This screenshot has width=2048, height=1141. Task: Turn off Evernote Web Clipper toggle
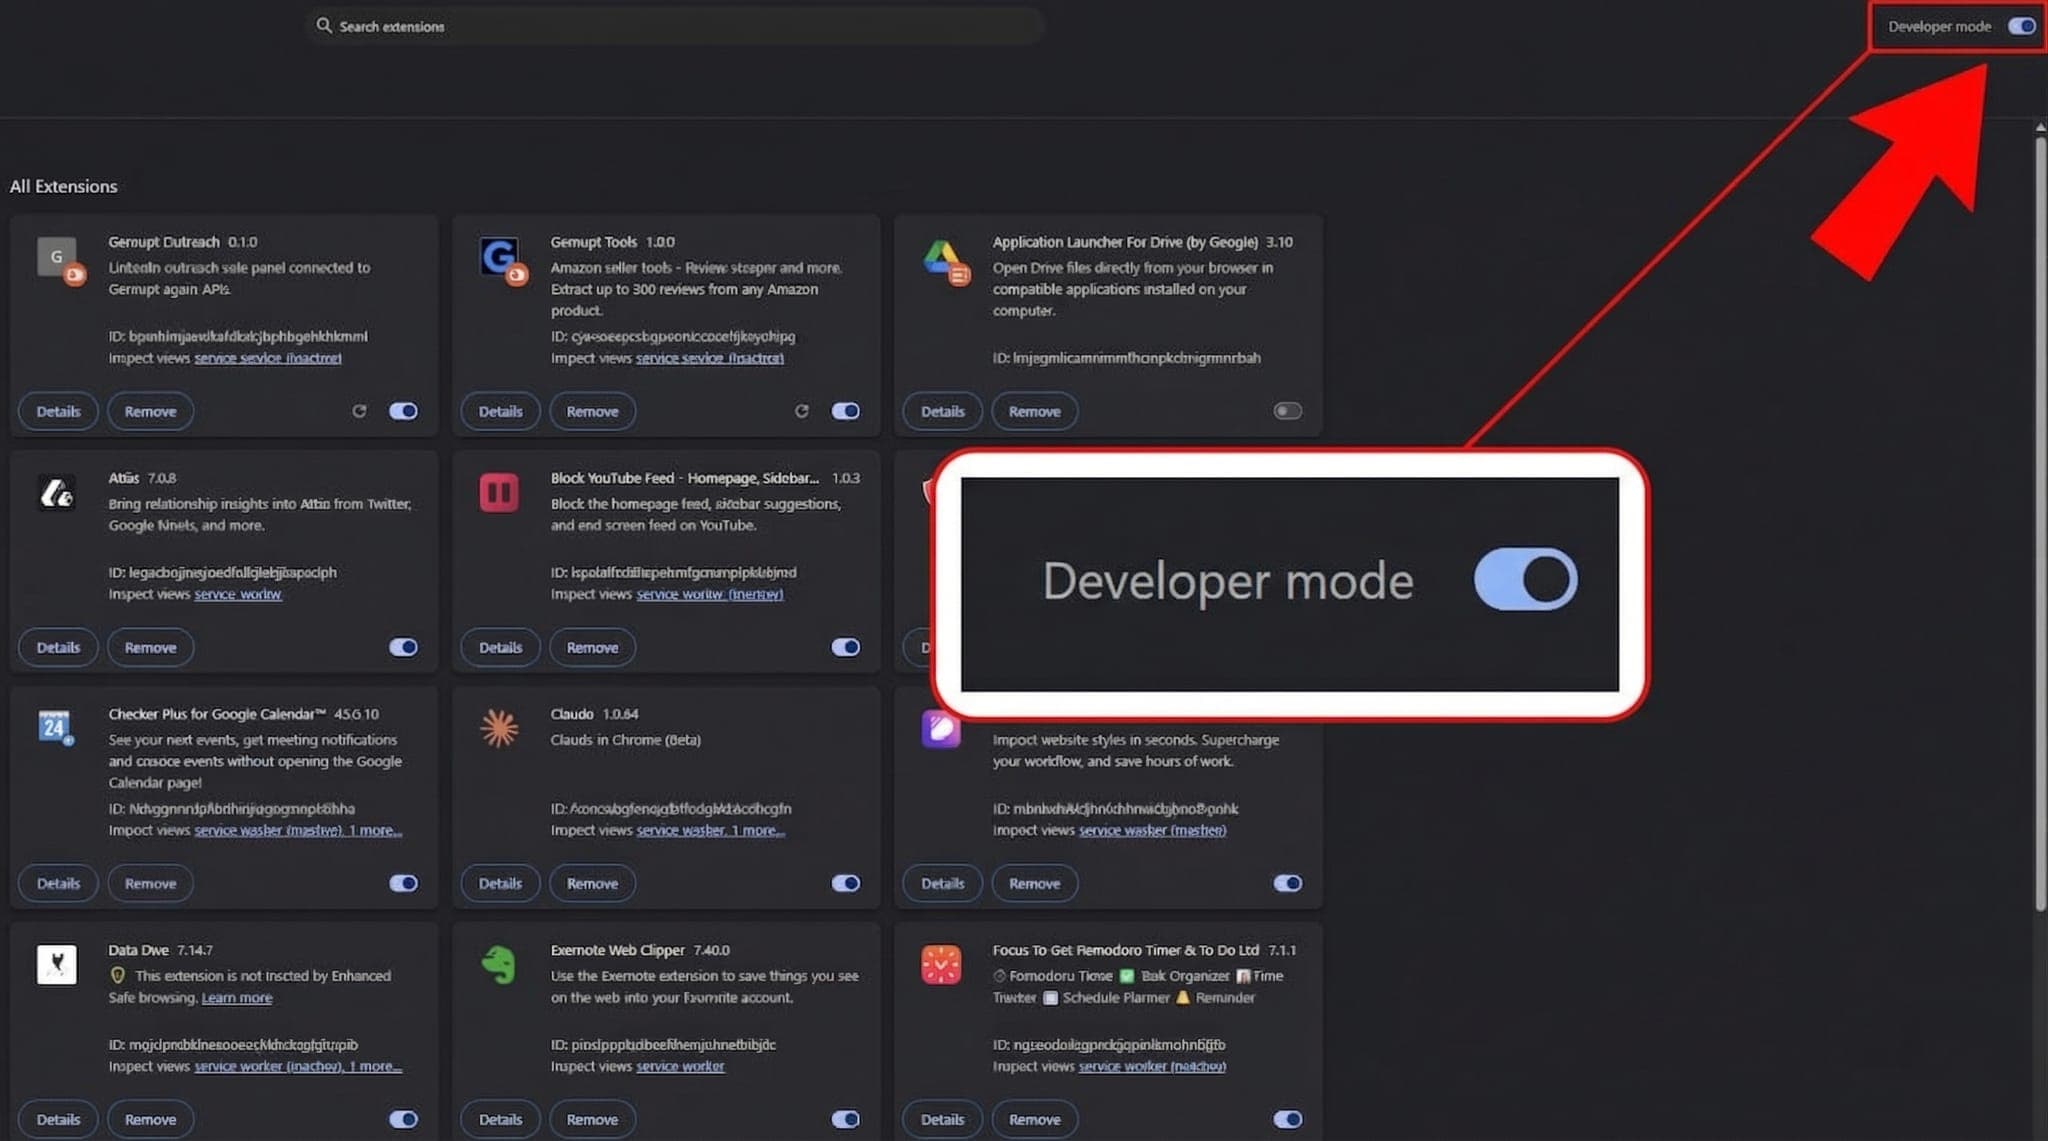coord(845,1119)
